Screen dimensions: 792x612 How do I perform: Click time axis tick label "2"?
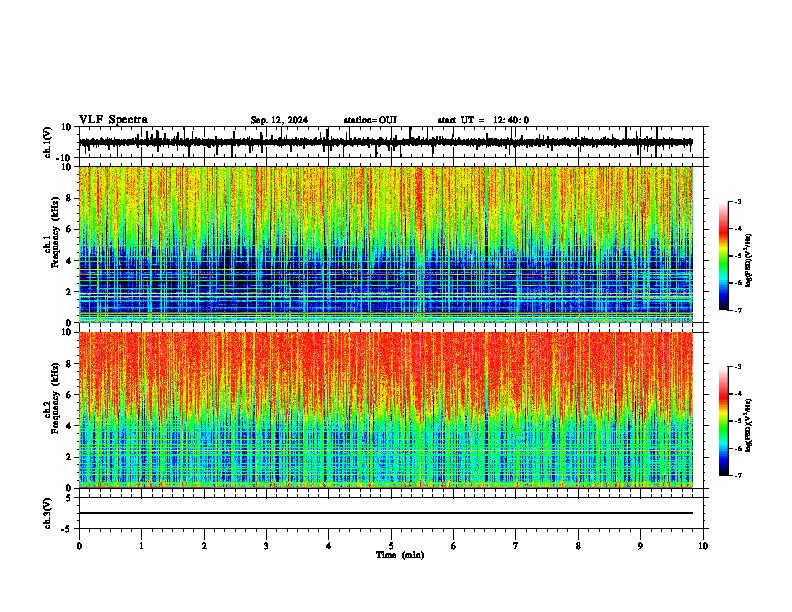(x=204, y=546)
